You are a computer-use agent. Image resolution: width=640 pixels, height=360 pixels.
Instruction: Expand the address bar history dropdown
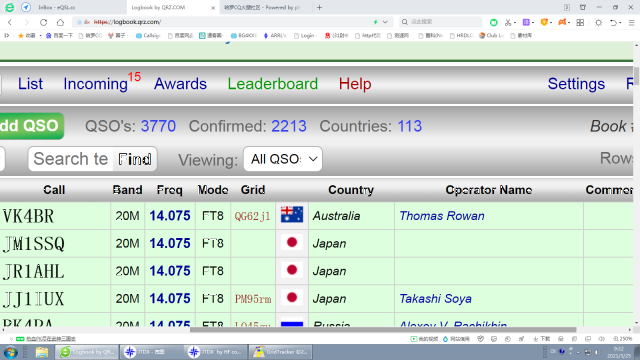[385, 22]
